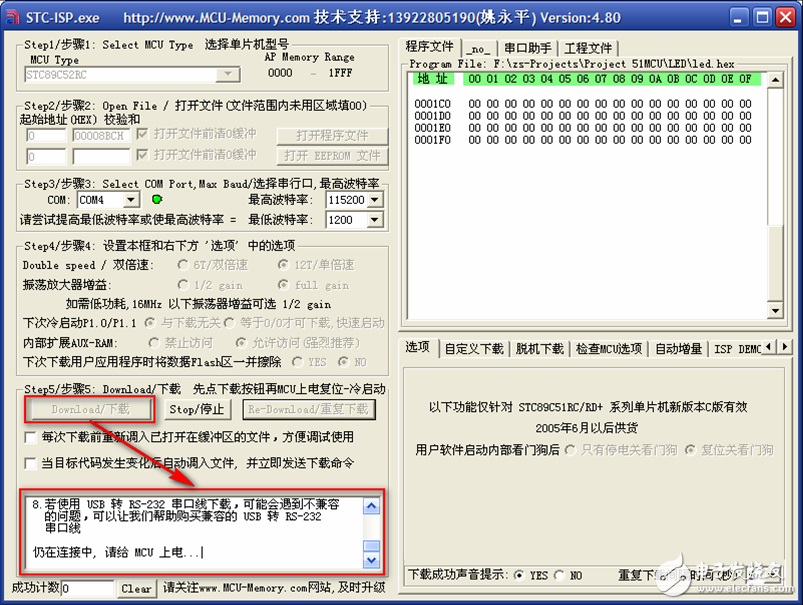This screenshot has width=803, height=605.
Task: Open the 脱机下载 tab
Action: click(x=539, y=348)
